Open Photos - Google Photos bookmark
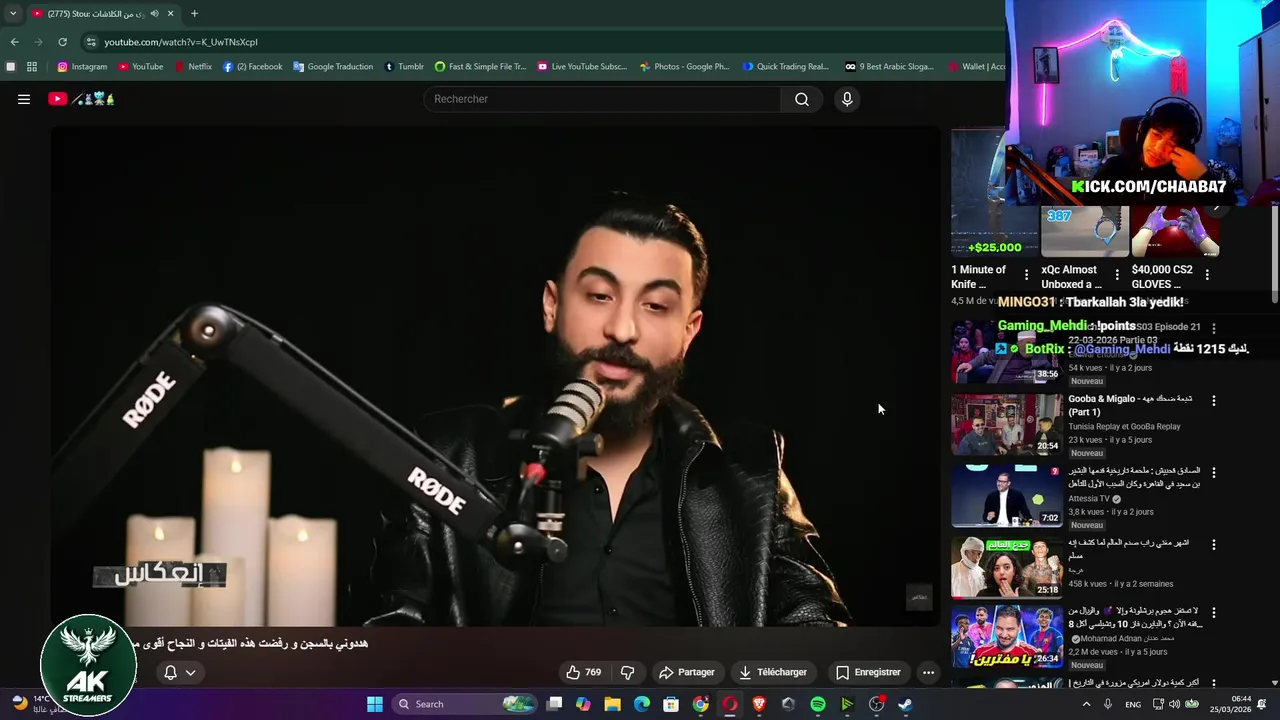Viewport: 1280px width, 720px height. pyautogui.click(x=684, y=67)
